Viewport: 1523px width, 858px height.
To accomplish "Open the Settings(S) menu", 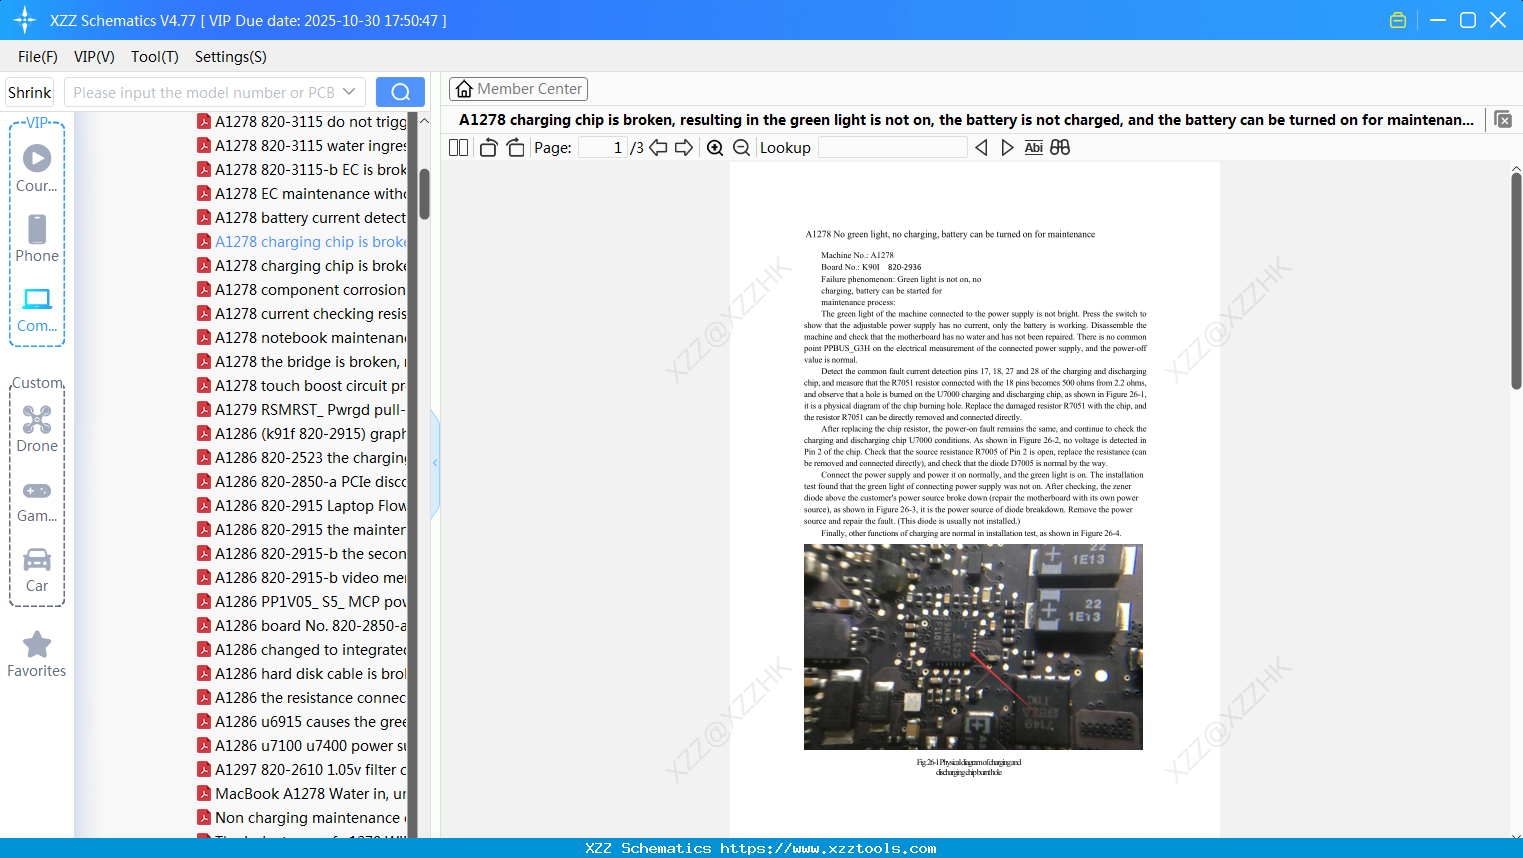I will click(x=231, y=57).
